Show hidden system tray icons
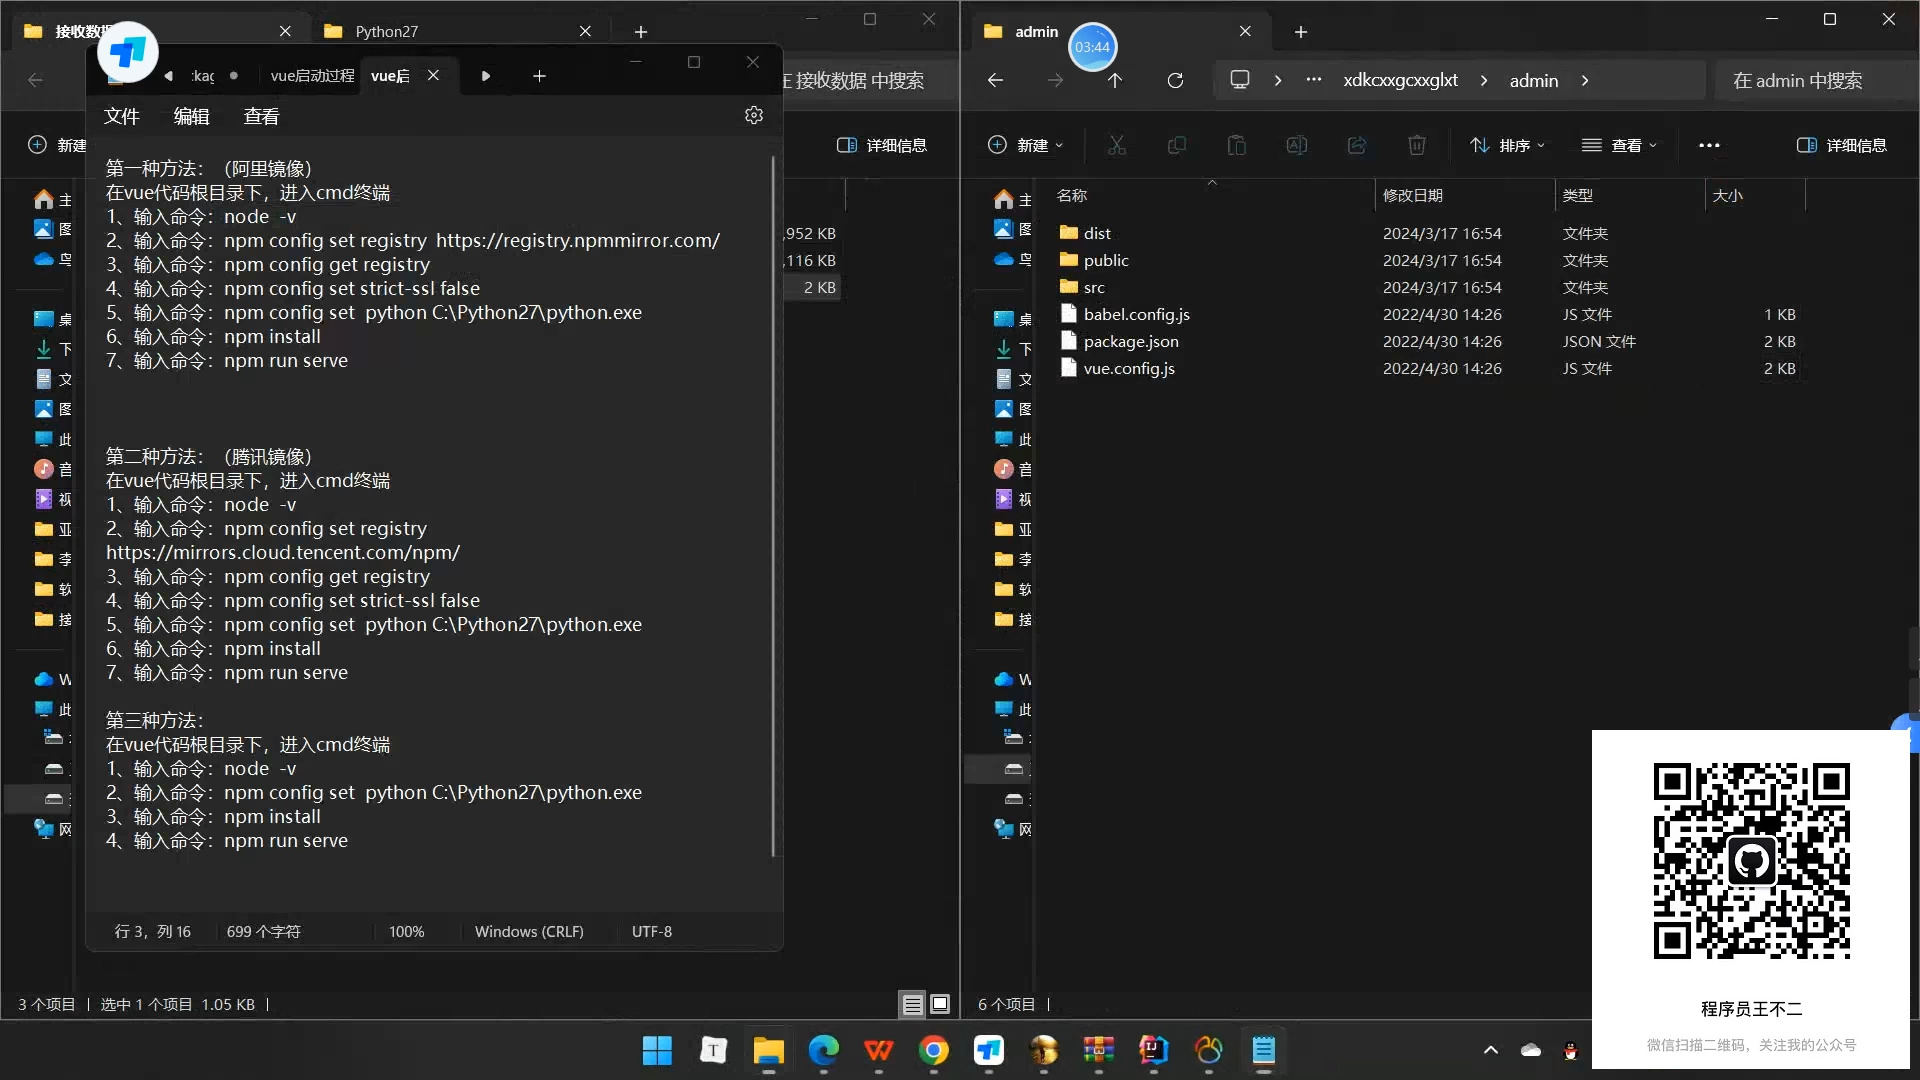This screenshot has width=1920, height=1080. point(1491,1050)
